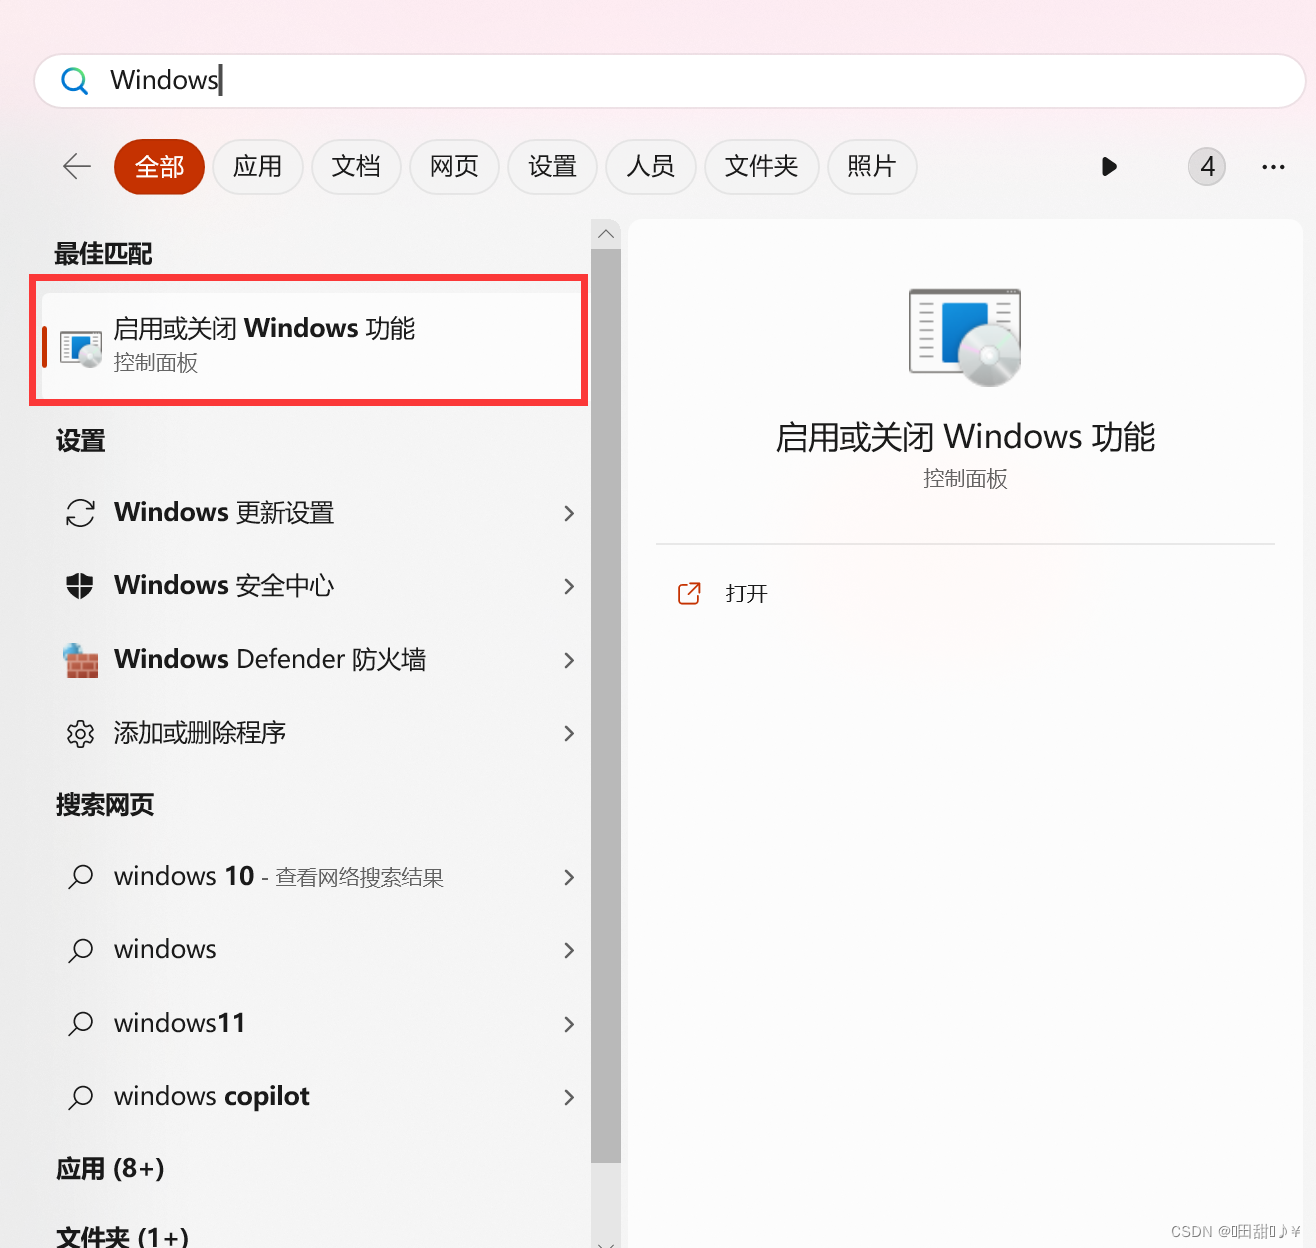Click the search icon beside windows11

pos(80,1024)
